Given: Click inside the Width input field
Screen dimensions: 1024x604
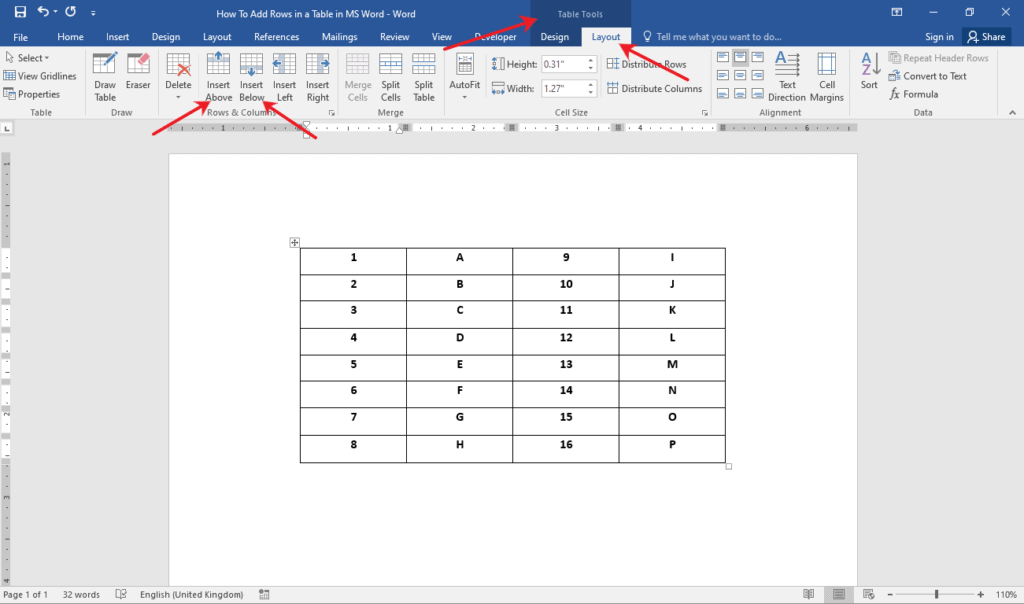Looking at the screenshot, I should tap(563, 88).
